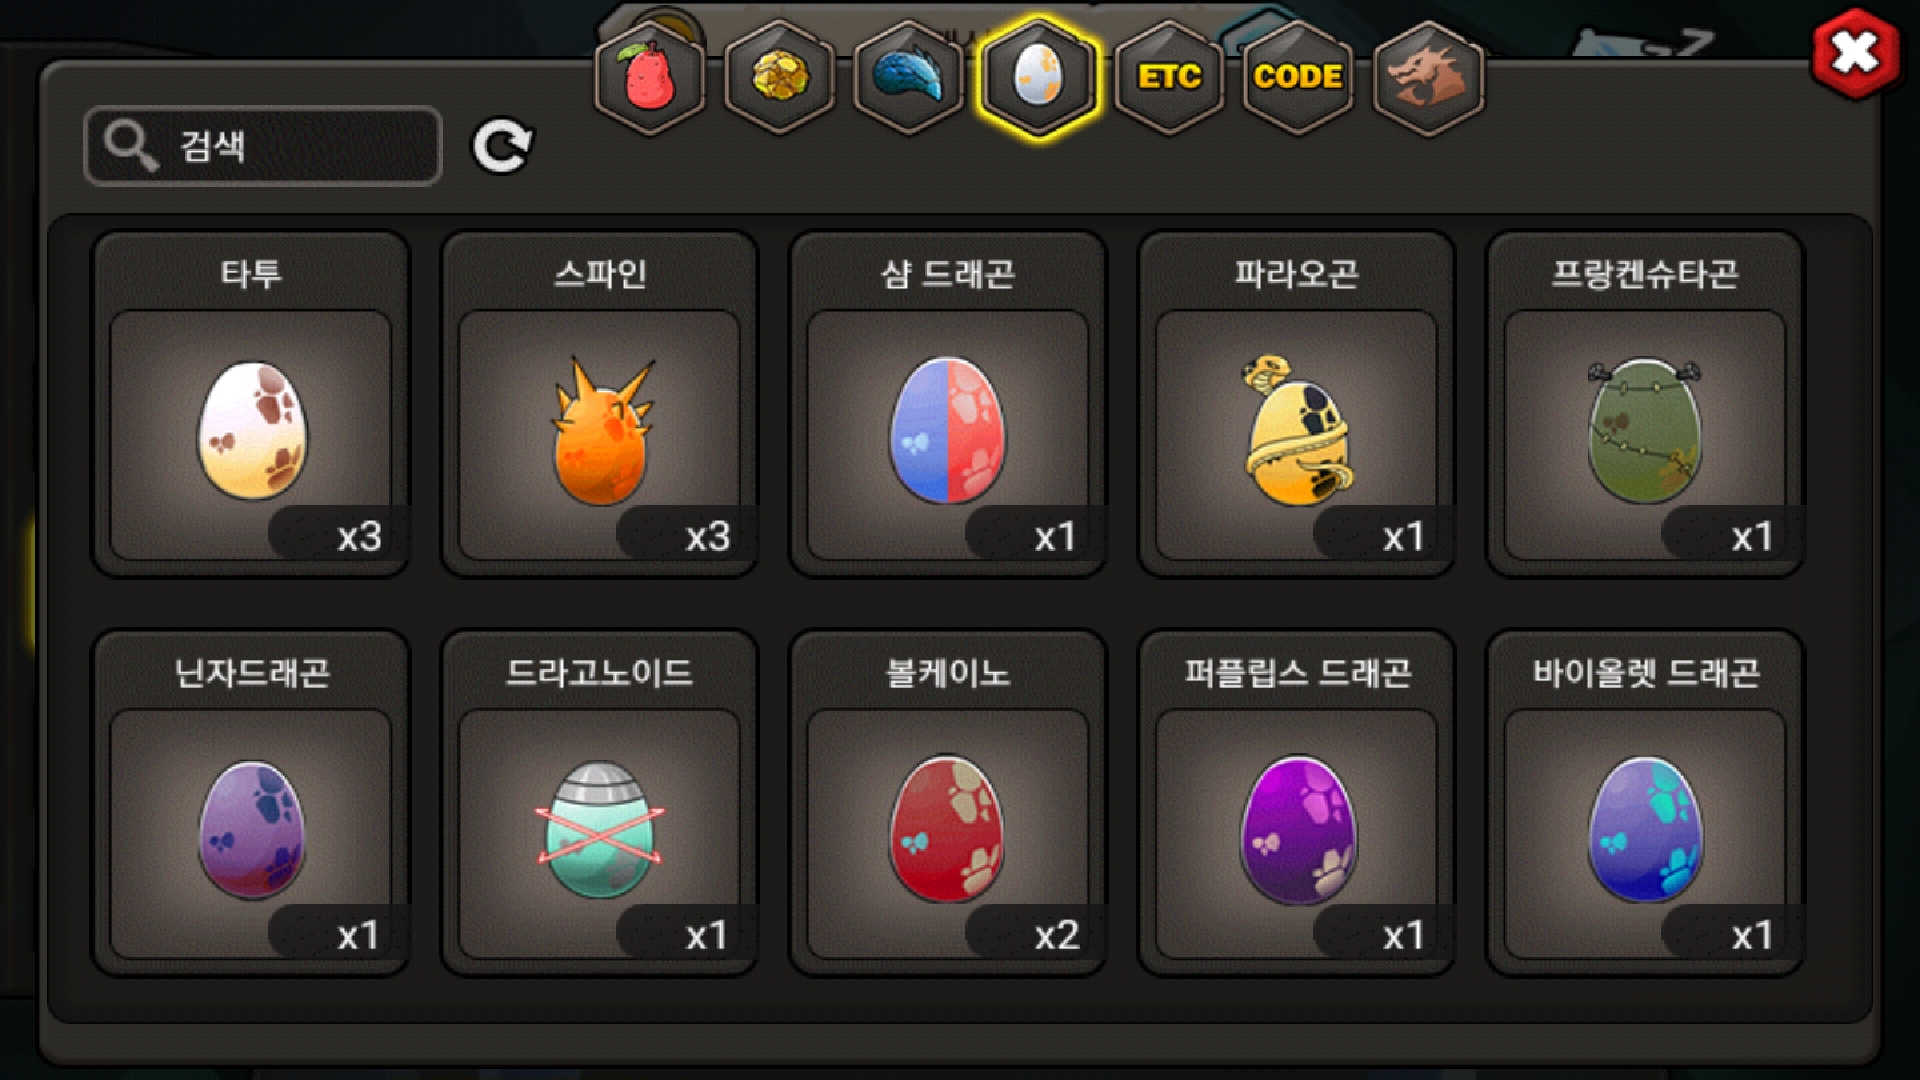Click the magnifying glass search icon
This screenshot has height=1080, width=1920.
point(131,146)
